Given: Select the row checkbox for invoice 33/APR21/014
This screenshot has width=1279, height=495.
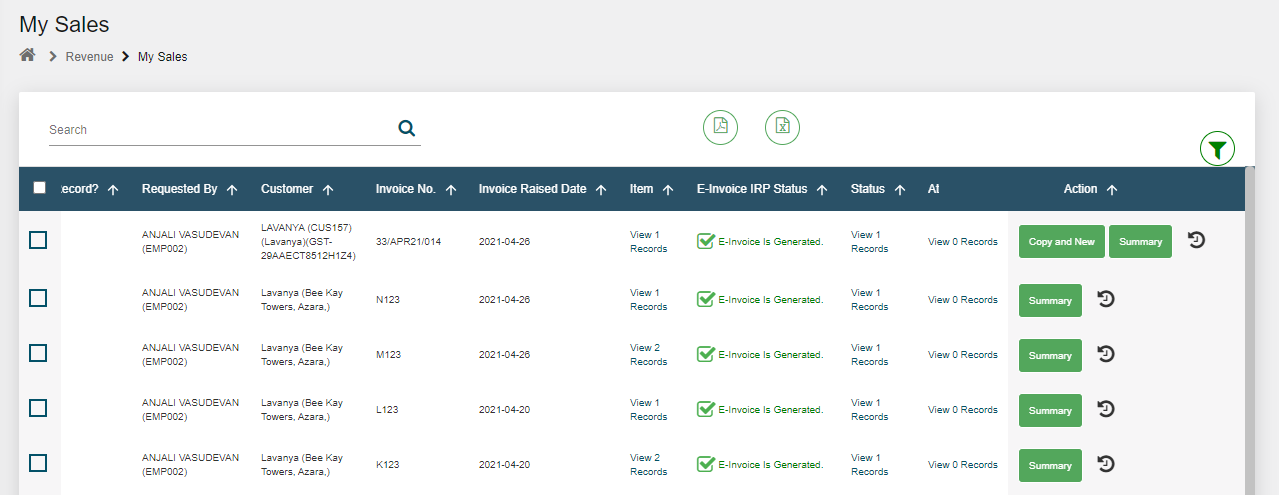Looking at the screenshot, I should pyautogui.click(x=38, y=240).
